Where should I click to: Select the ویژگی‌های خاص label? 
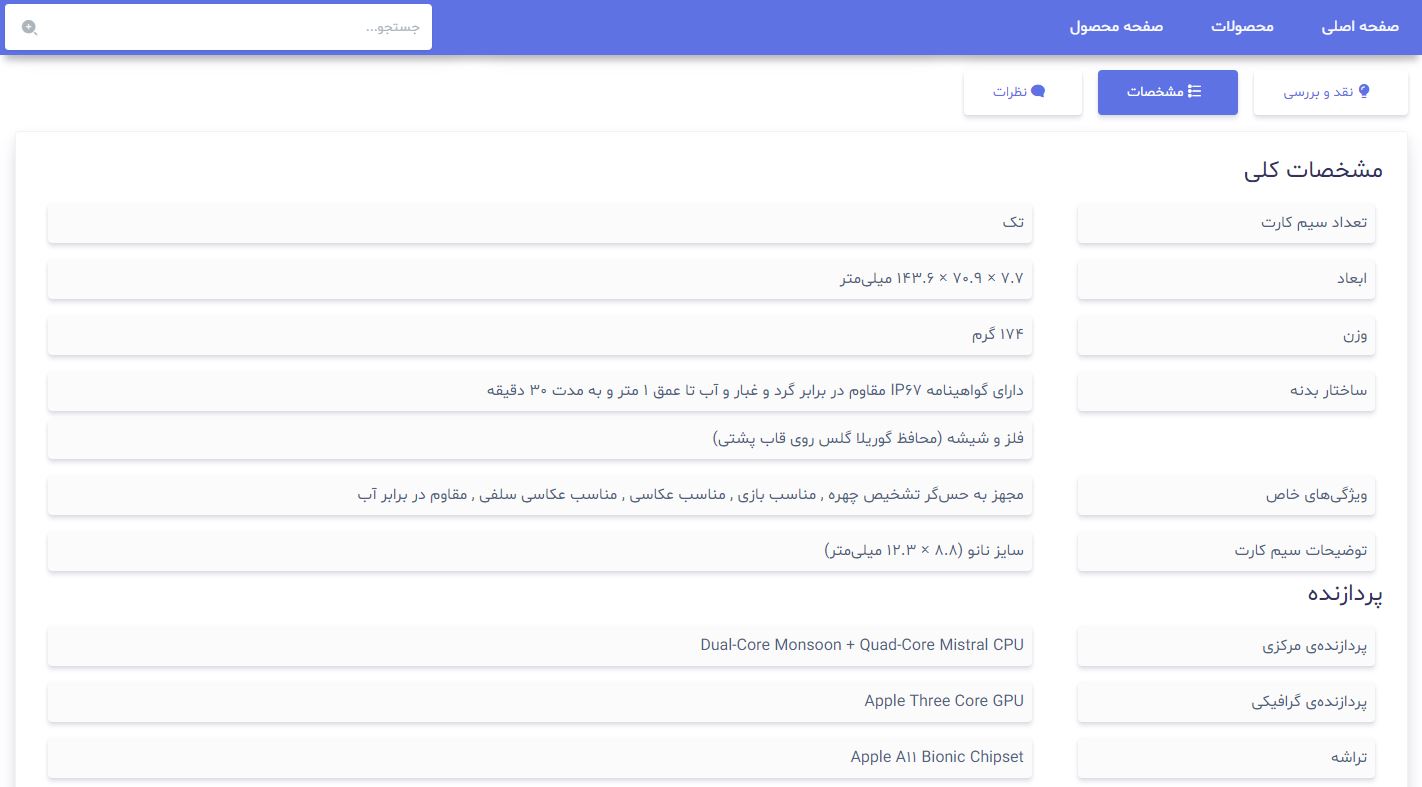(x=1226, y=495)
